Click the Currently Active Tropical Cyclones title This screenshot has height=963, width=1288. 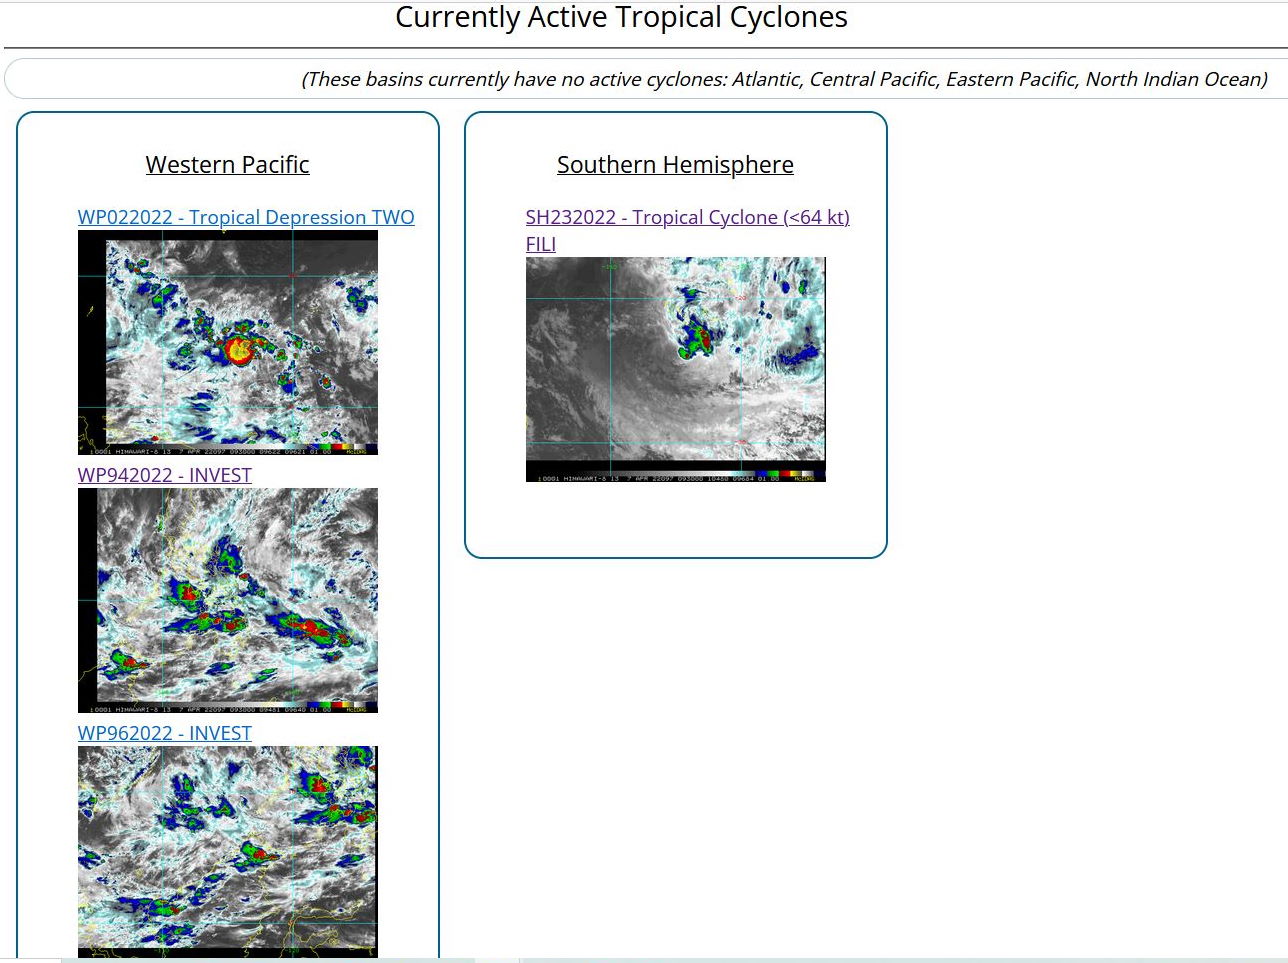pyautogui.click(x=621, y=18)
